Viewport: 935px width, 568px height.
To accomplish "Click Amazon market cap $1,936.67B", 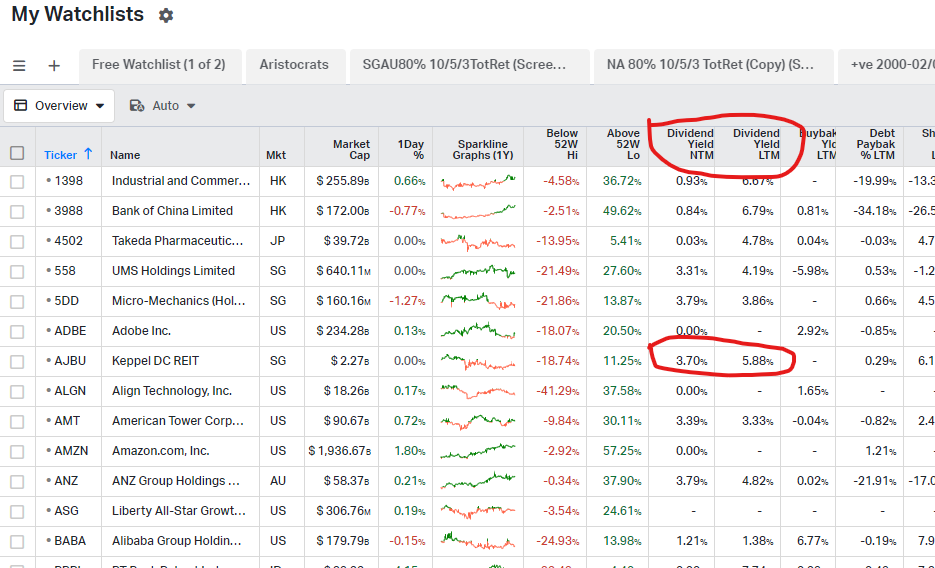I will 339,451.
